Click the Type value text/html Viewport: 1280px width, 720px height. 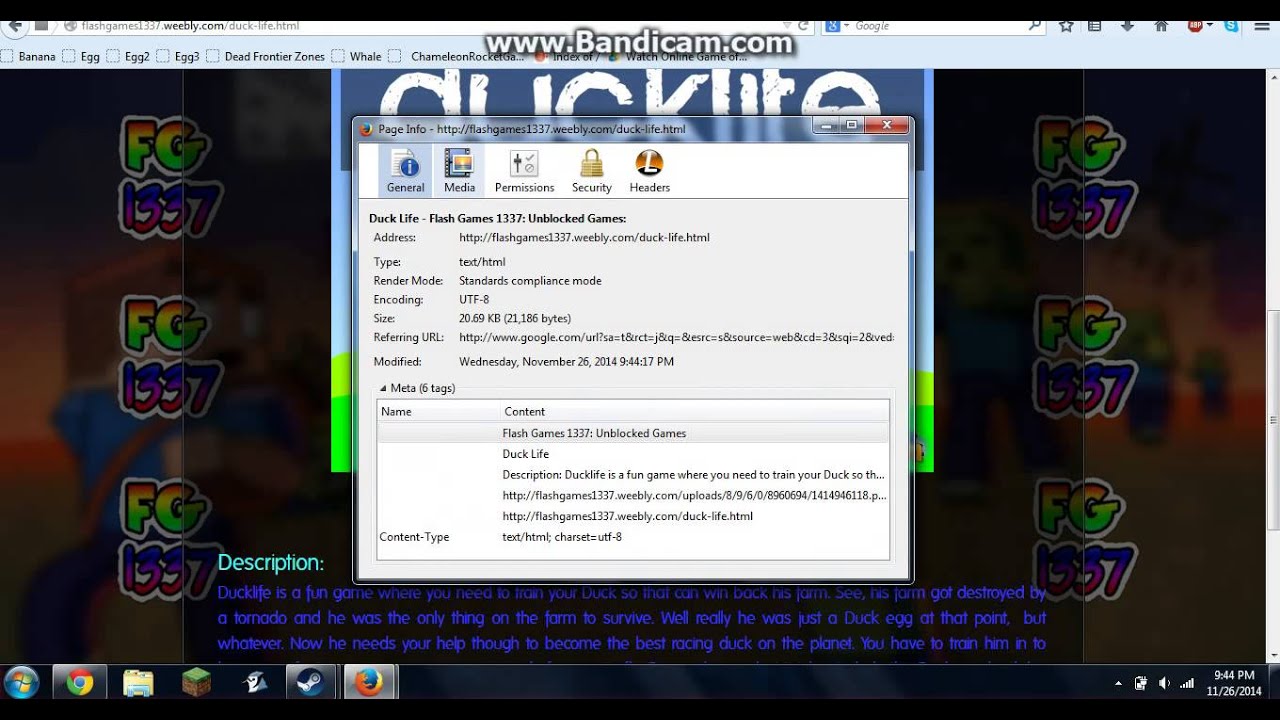[482, 262]
